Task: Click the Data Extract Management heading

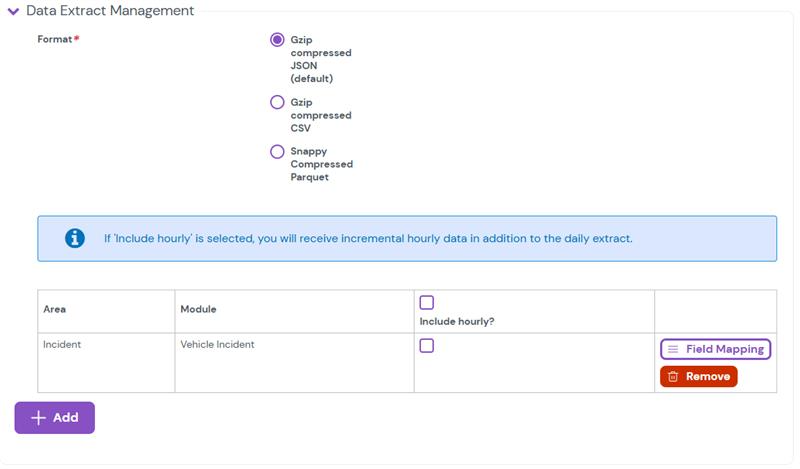Action: (x=110, y=11)
